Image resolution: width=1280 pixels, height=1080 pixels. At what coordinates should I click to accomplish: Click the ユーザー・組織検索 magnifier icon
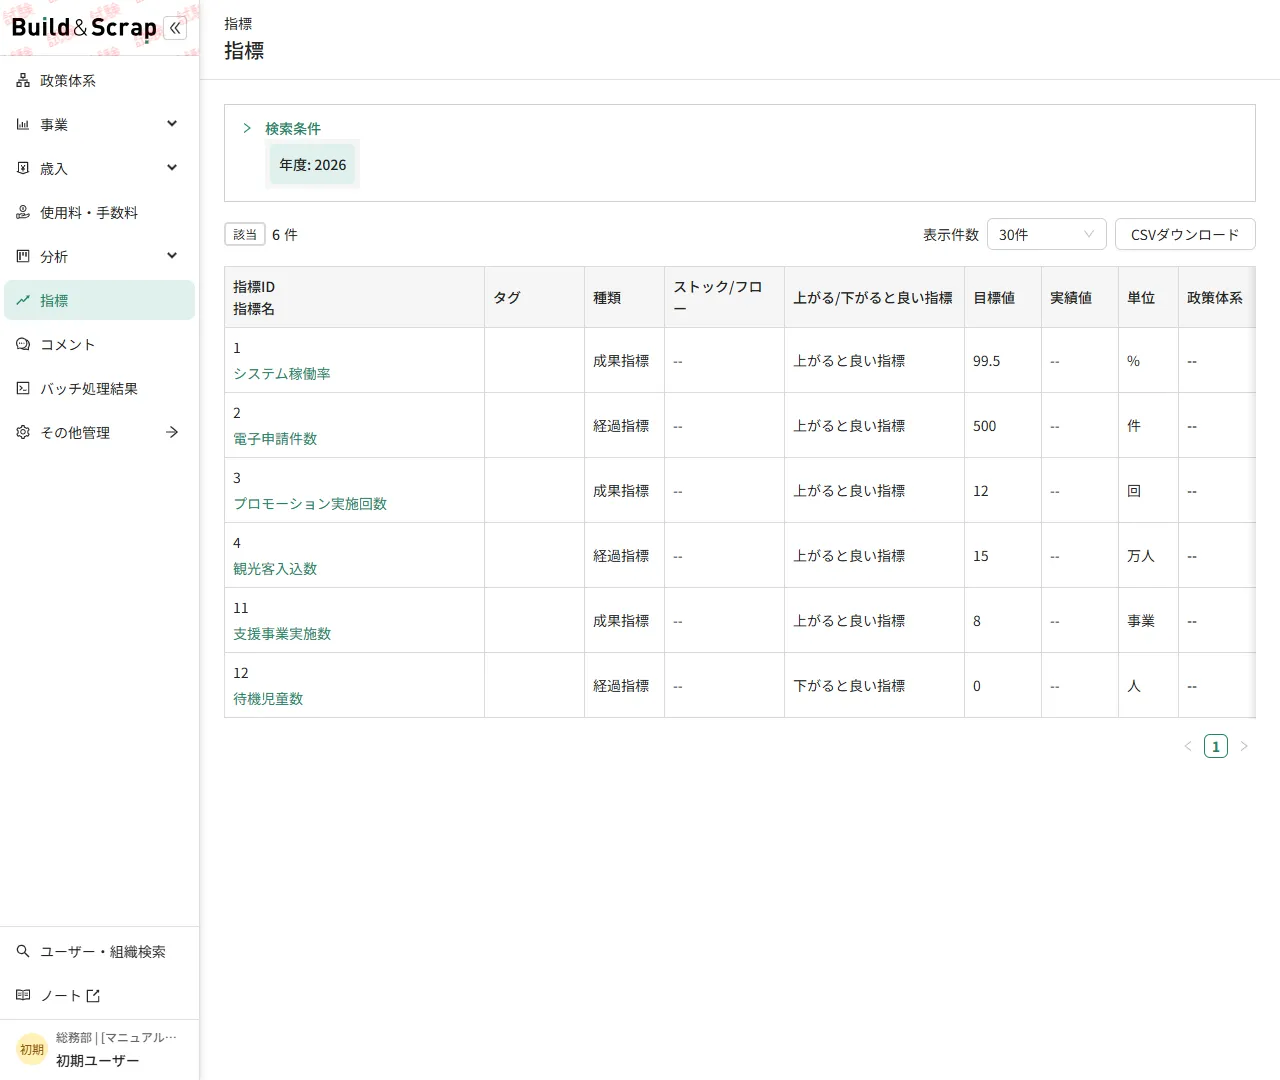[23, 951]
